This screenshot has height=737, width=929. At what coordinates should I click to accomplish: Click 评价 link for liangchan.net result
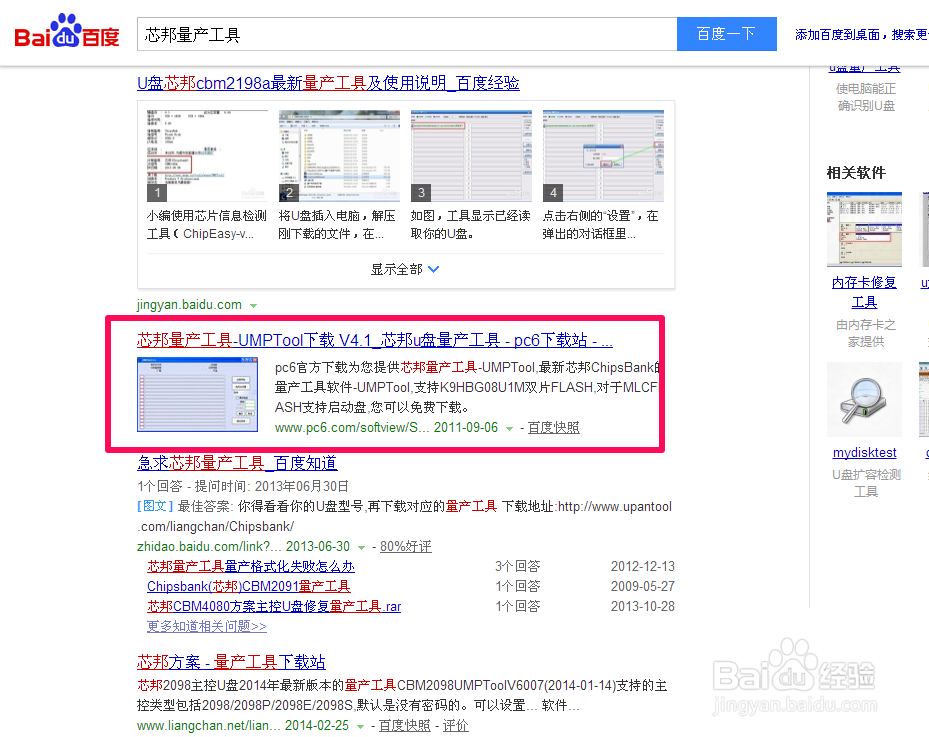tap(456, 726)
